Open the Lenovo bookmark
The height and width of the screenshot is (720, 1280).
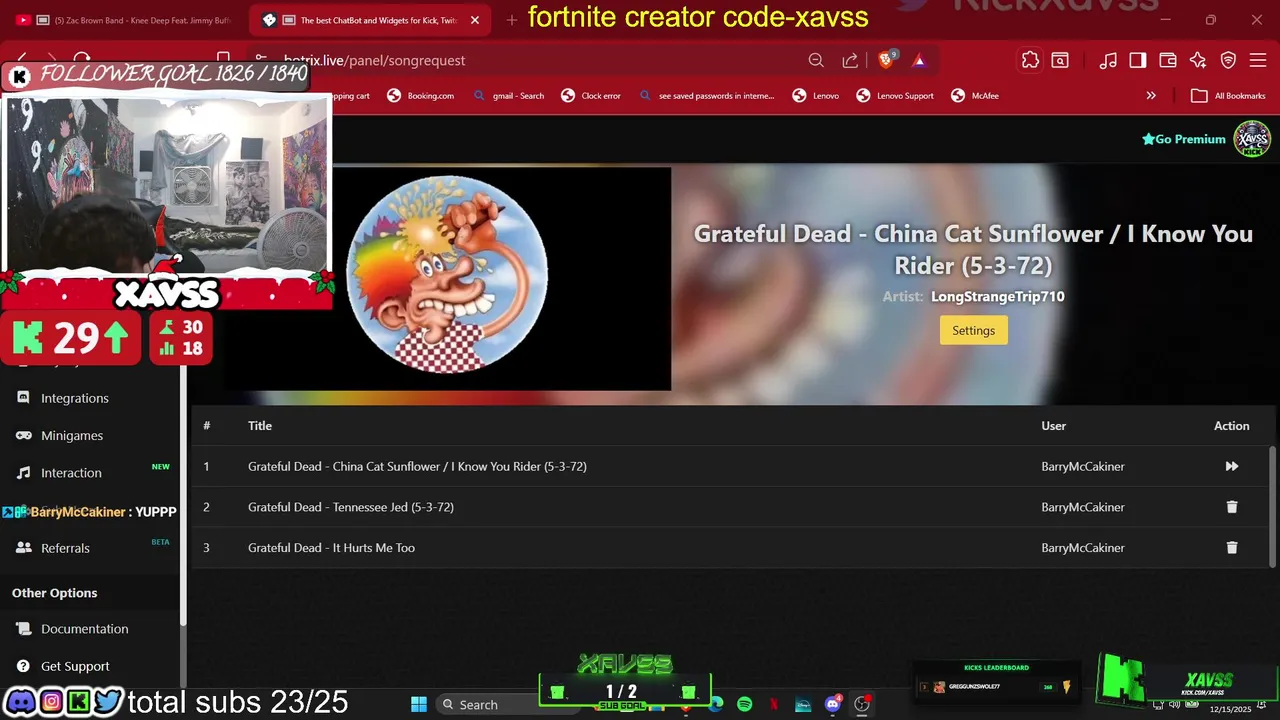(816, 96)
